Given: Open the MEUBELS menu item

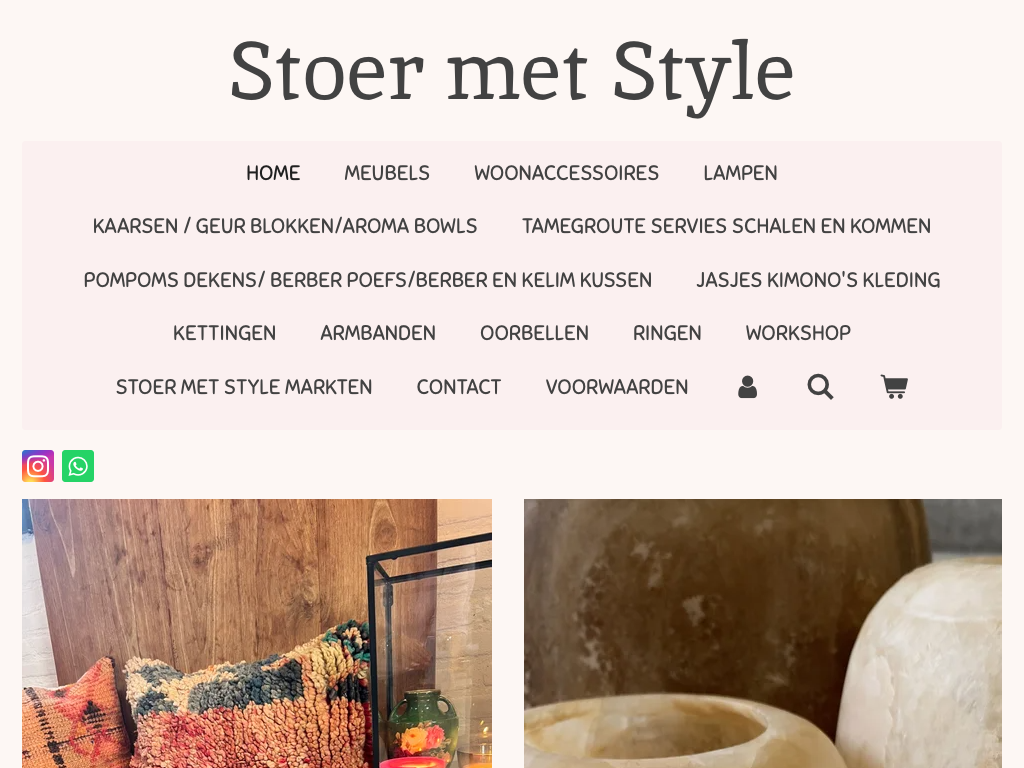Looking at the screenshot, I should (387, 173).
